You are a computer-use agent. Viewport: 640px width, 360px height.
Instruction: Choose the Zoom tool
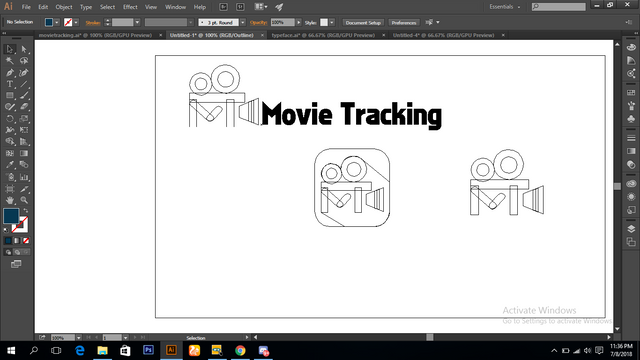(x=24, y=200)
